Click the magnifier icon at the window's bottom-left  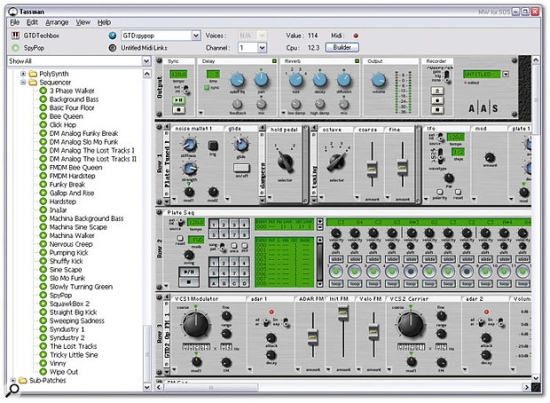[x=13, y=390]
